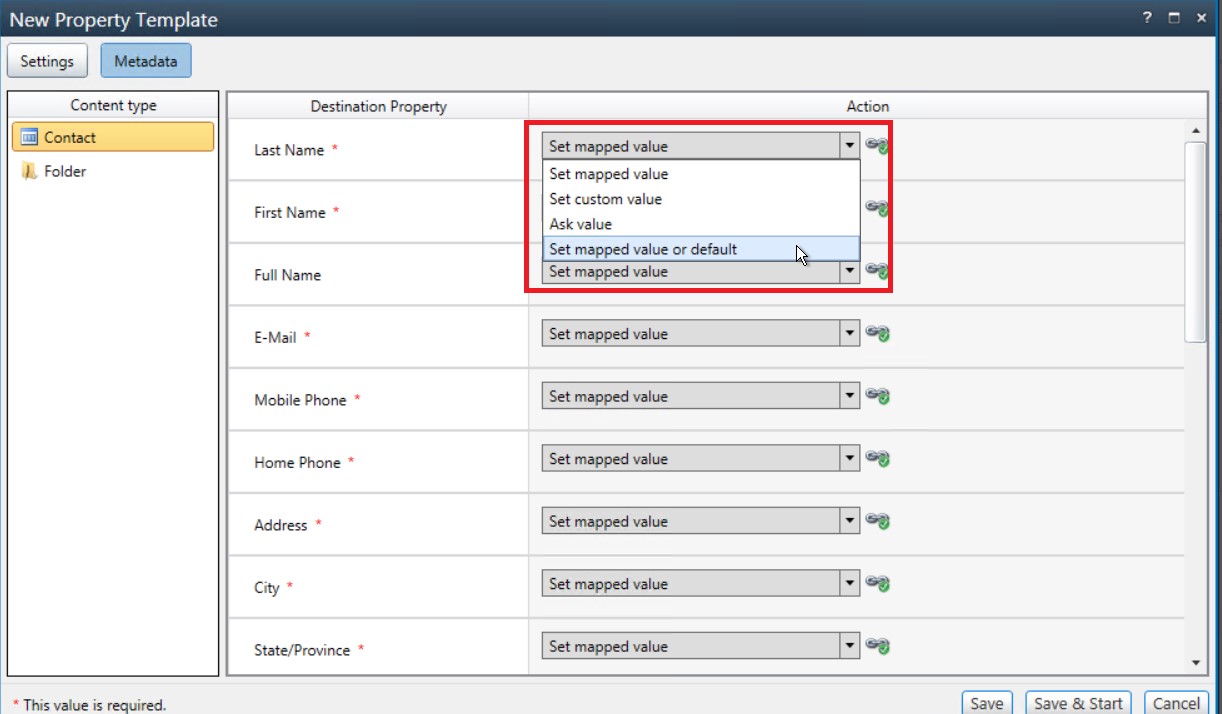Image resolution: width=1222 pixels, height=714 pixels.
Task: Click the mapping link icon beside Full Name
Action: click(876, 271)
